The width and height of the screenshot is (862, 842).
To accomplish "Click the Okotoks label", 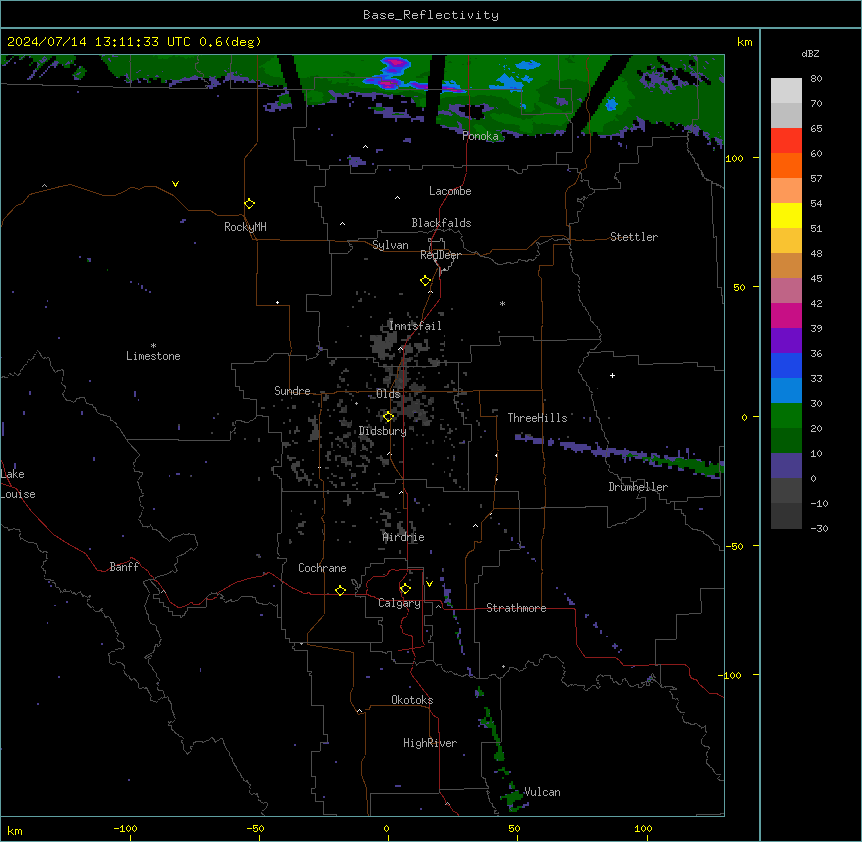I will pos(412,700).
